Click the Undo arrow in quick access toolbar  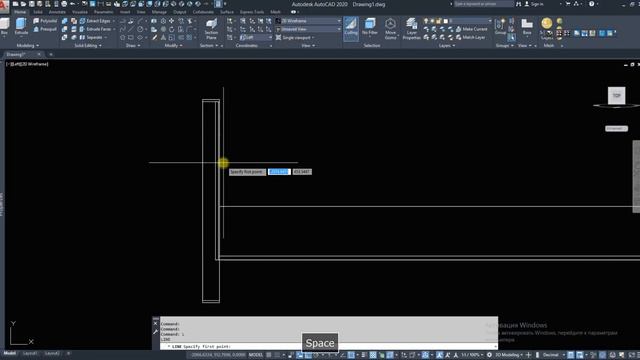click(x=73, y=4)
